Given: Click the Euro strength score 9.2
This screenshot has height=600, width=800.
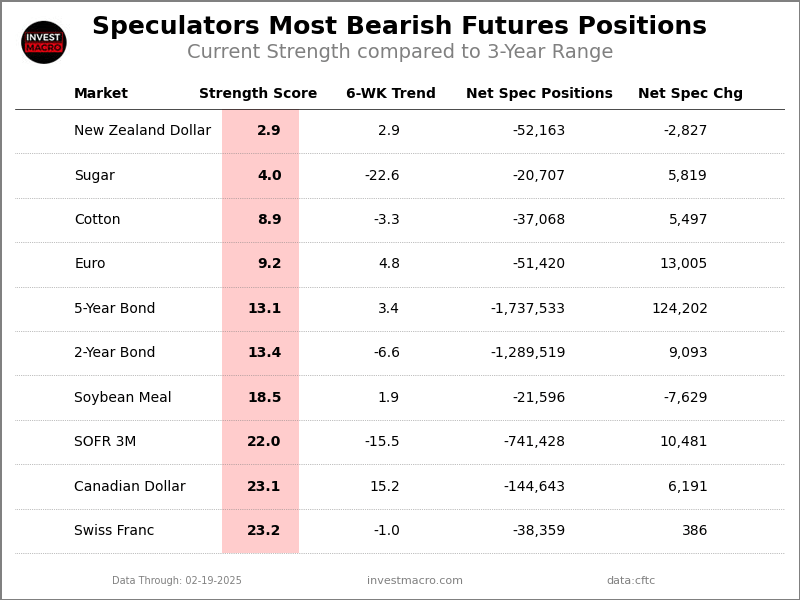Looking at the screenshot, I should pos(269,264).
